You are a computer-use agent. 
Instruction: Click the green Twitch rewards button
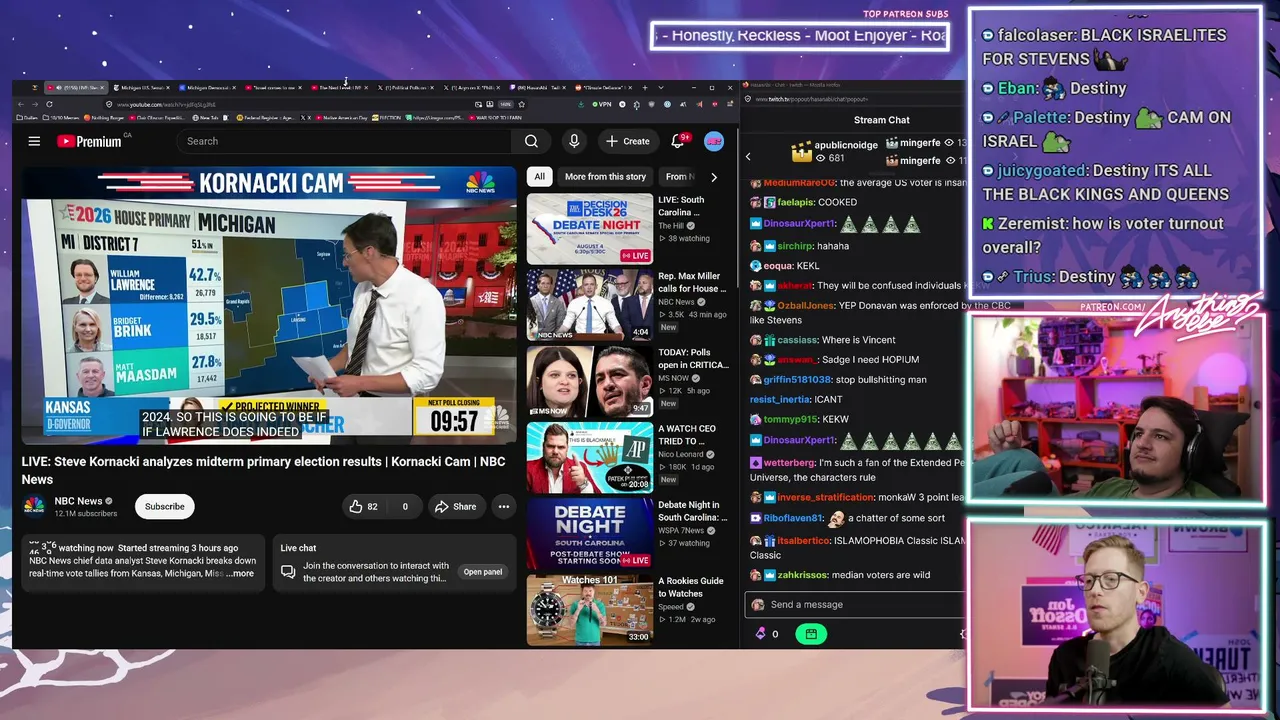click(x=811, y=633)
